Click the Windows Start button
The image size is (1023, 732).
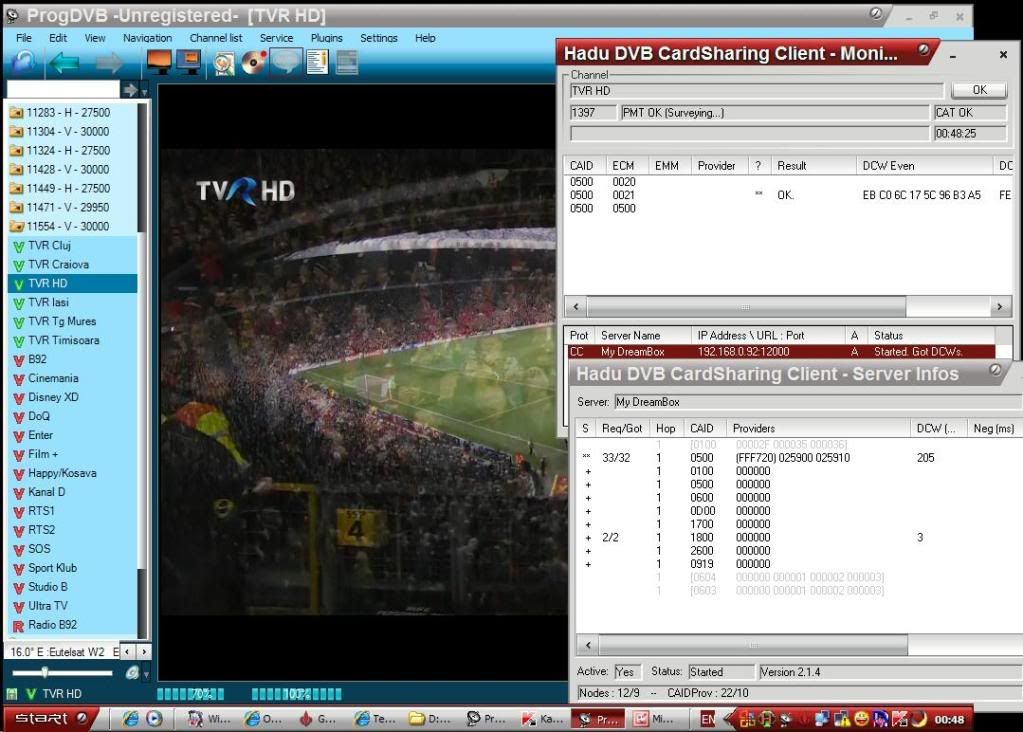click(50, 718)
